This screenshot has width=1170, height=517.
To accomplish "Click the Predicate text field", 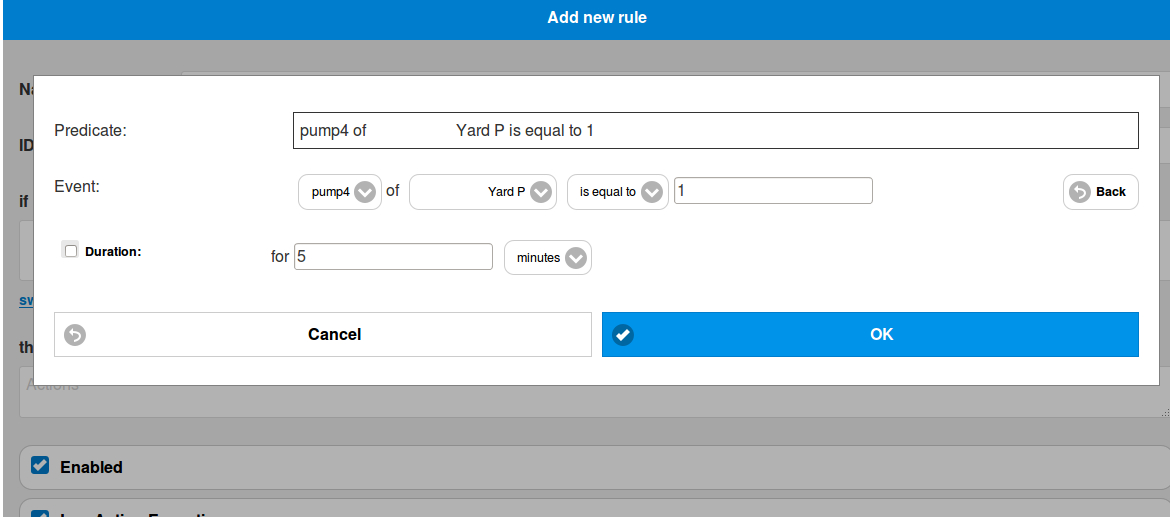I will click(716, 131).
